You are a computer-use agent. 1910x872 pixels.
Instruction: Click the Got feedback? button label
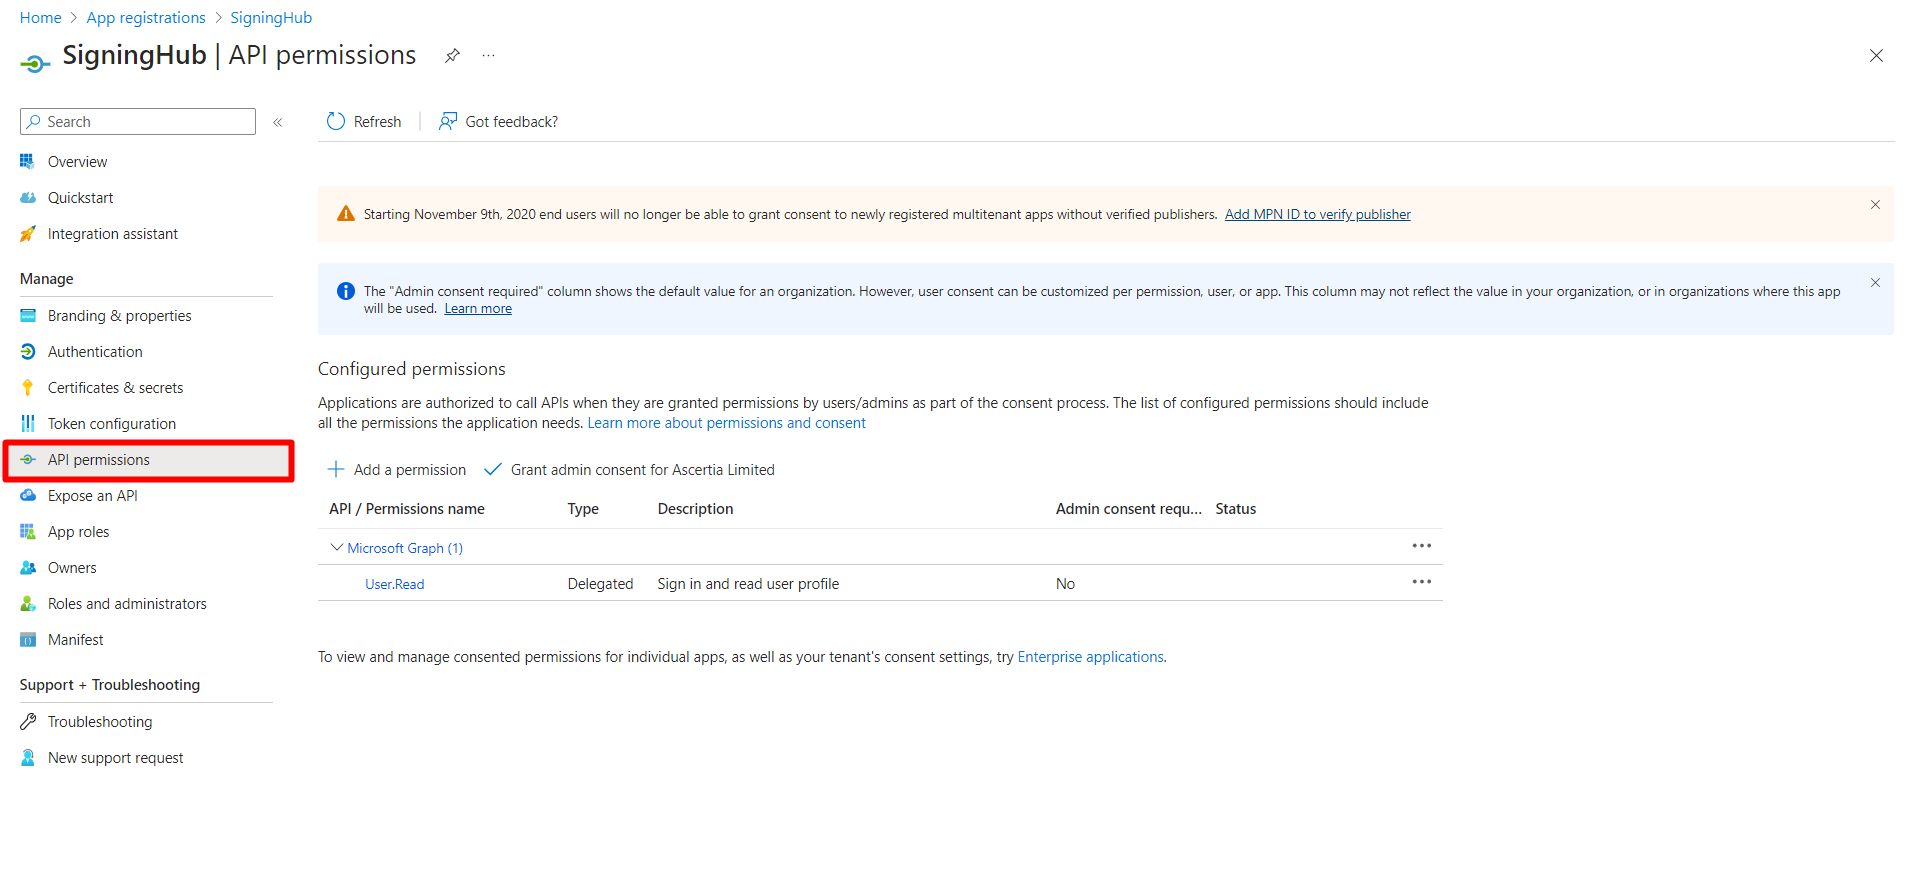click(x=511, y=121)
